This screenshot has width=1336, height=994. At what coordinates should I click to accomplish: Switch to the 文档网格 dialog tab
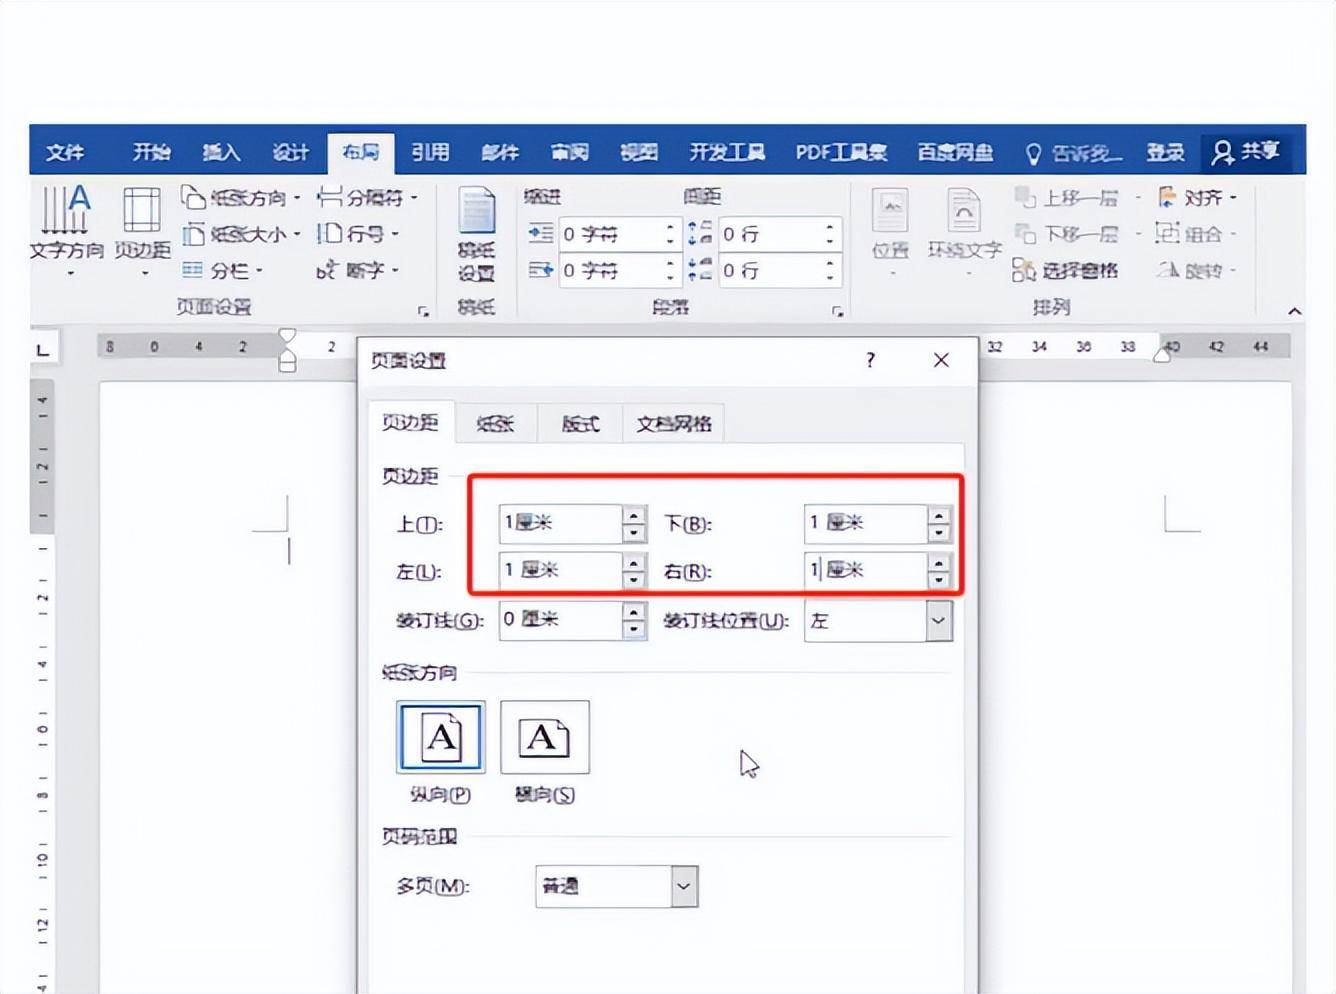pos(674,423)
